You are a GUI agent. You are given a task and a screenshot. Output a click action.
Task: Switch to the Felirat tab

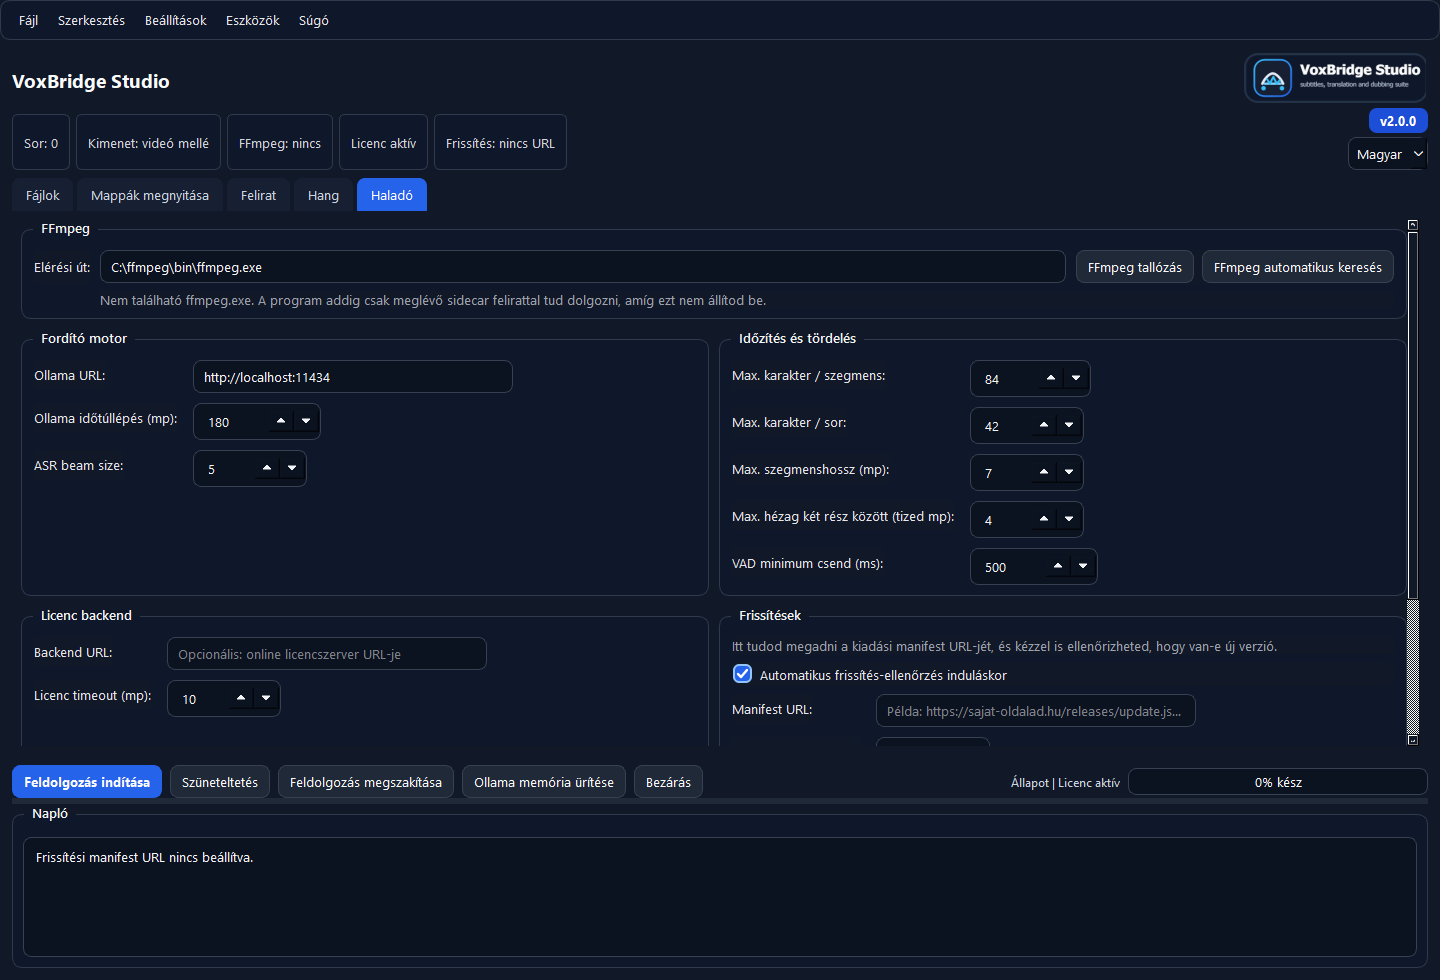[258, 195]
